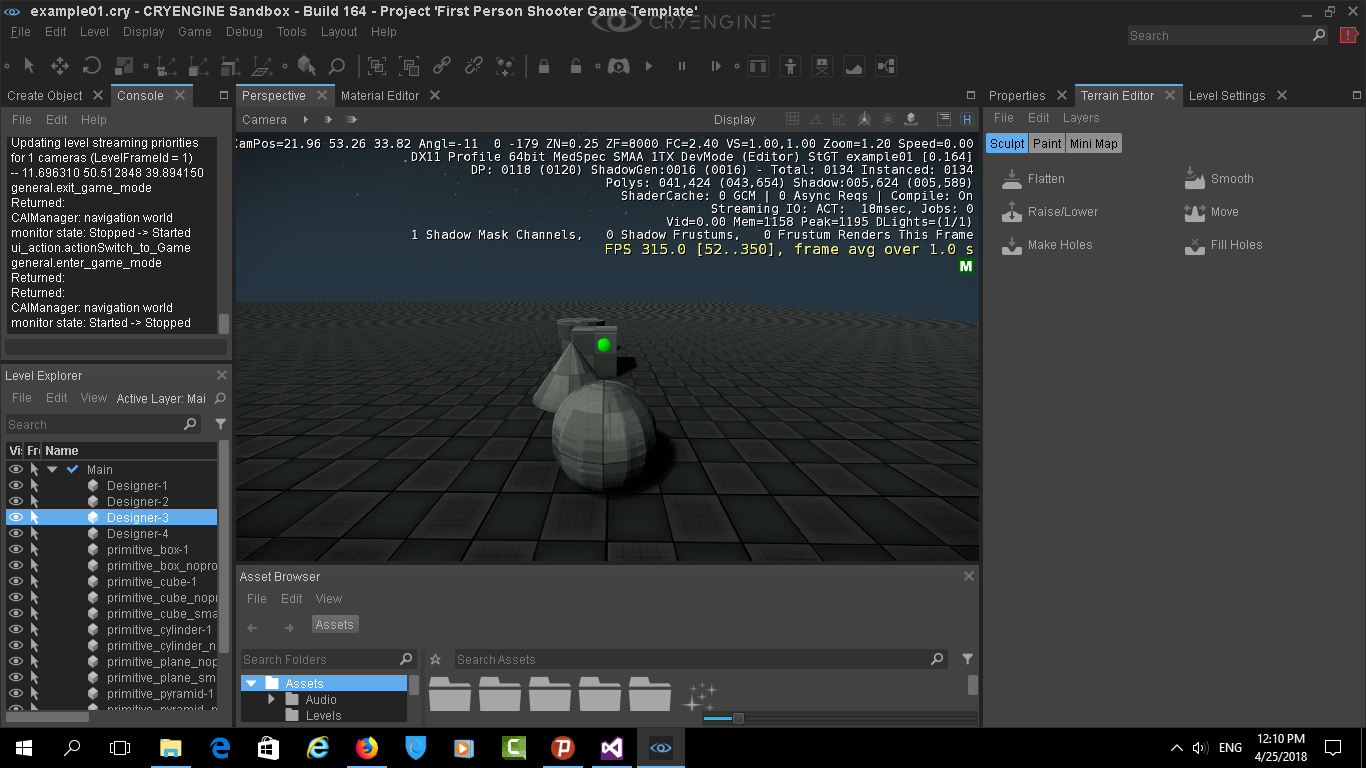This screenshot has width=1366, height=768.
Task: Expand the Audio folder in Asset Browser
Action: [x=271, y=699]
